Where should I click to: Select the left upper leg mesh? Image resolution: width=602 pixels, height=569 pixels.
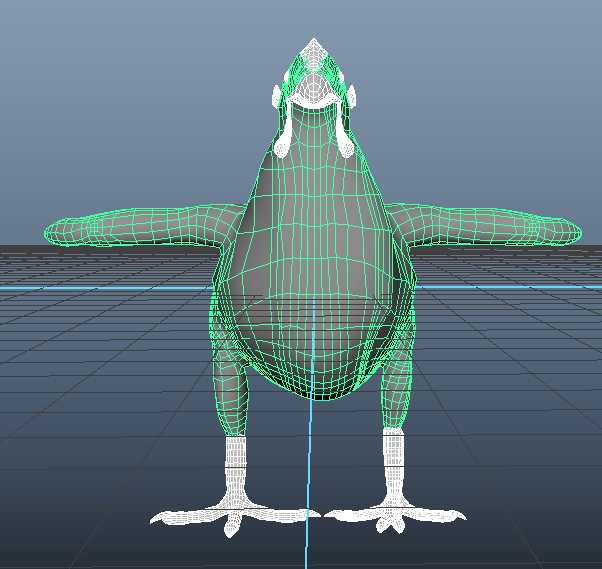230,390
